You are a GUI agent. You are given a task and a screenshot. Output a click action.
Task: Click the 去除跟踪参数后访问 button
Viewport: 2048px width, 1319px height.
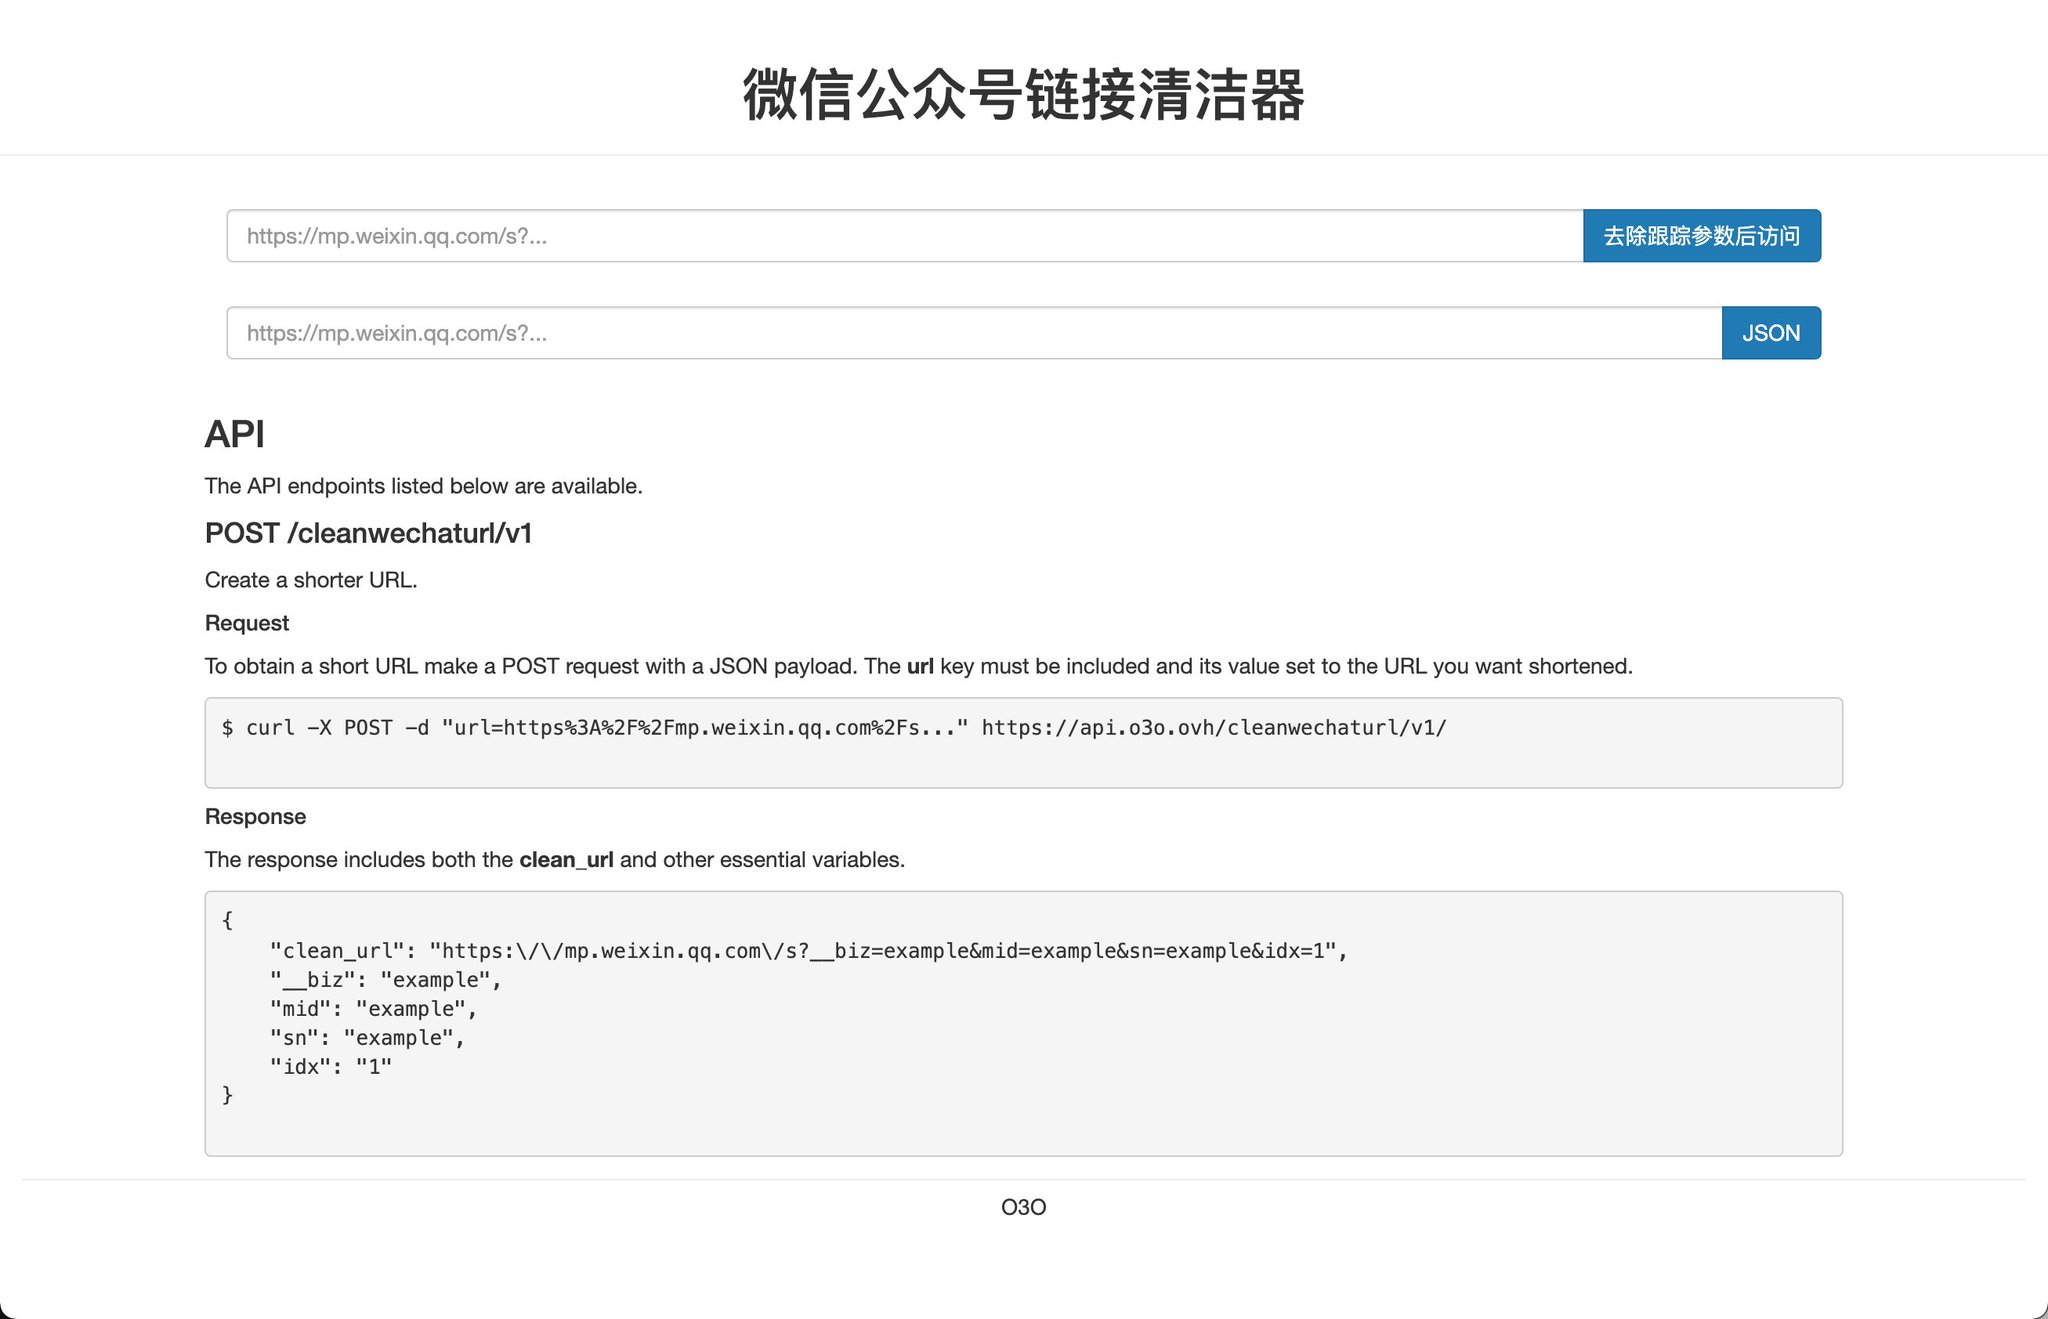click(1701, 236)
